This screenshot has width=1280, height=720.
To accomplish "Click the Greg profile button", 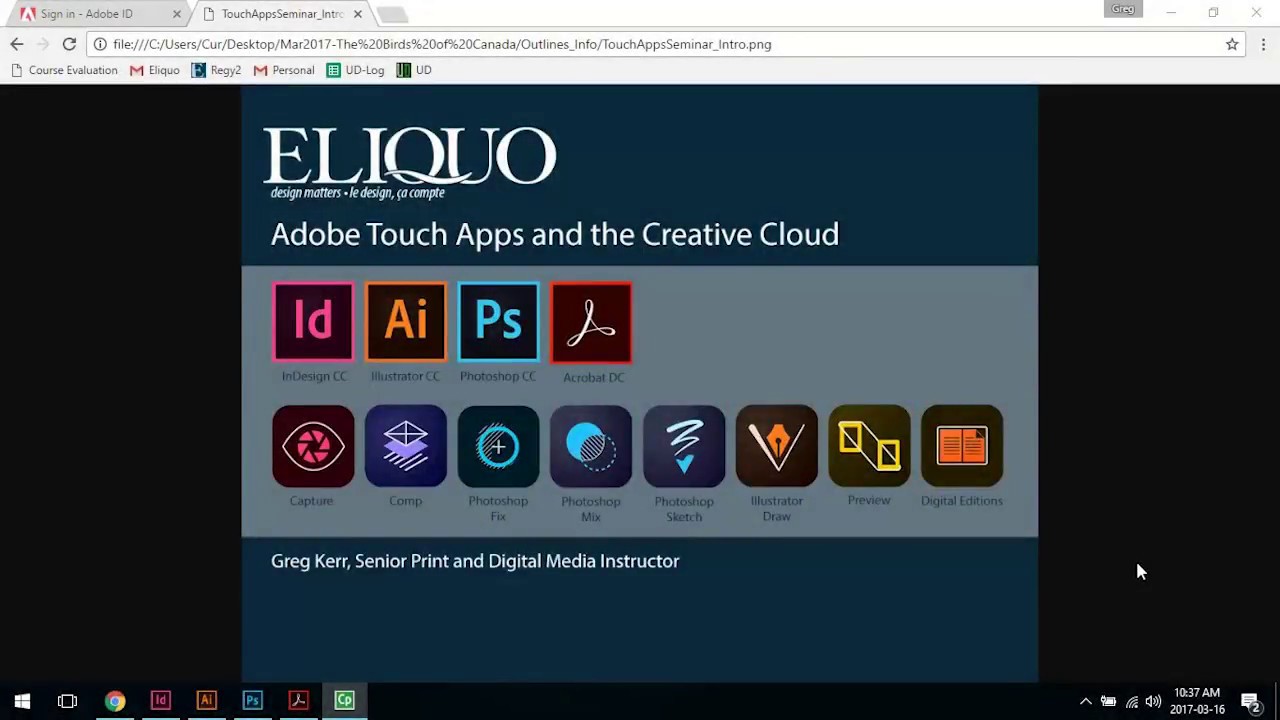I will point(1123,9).
